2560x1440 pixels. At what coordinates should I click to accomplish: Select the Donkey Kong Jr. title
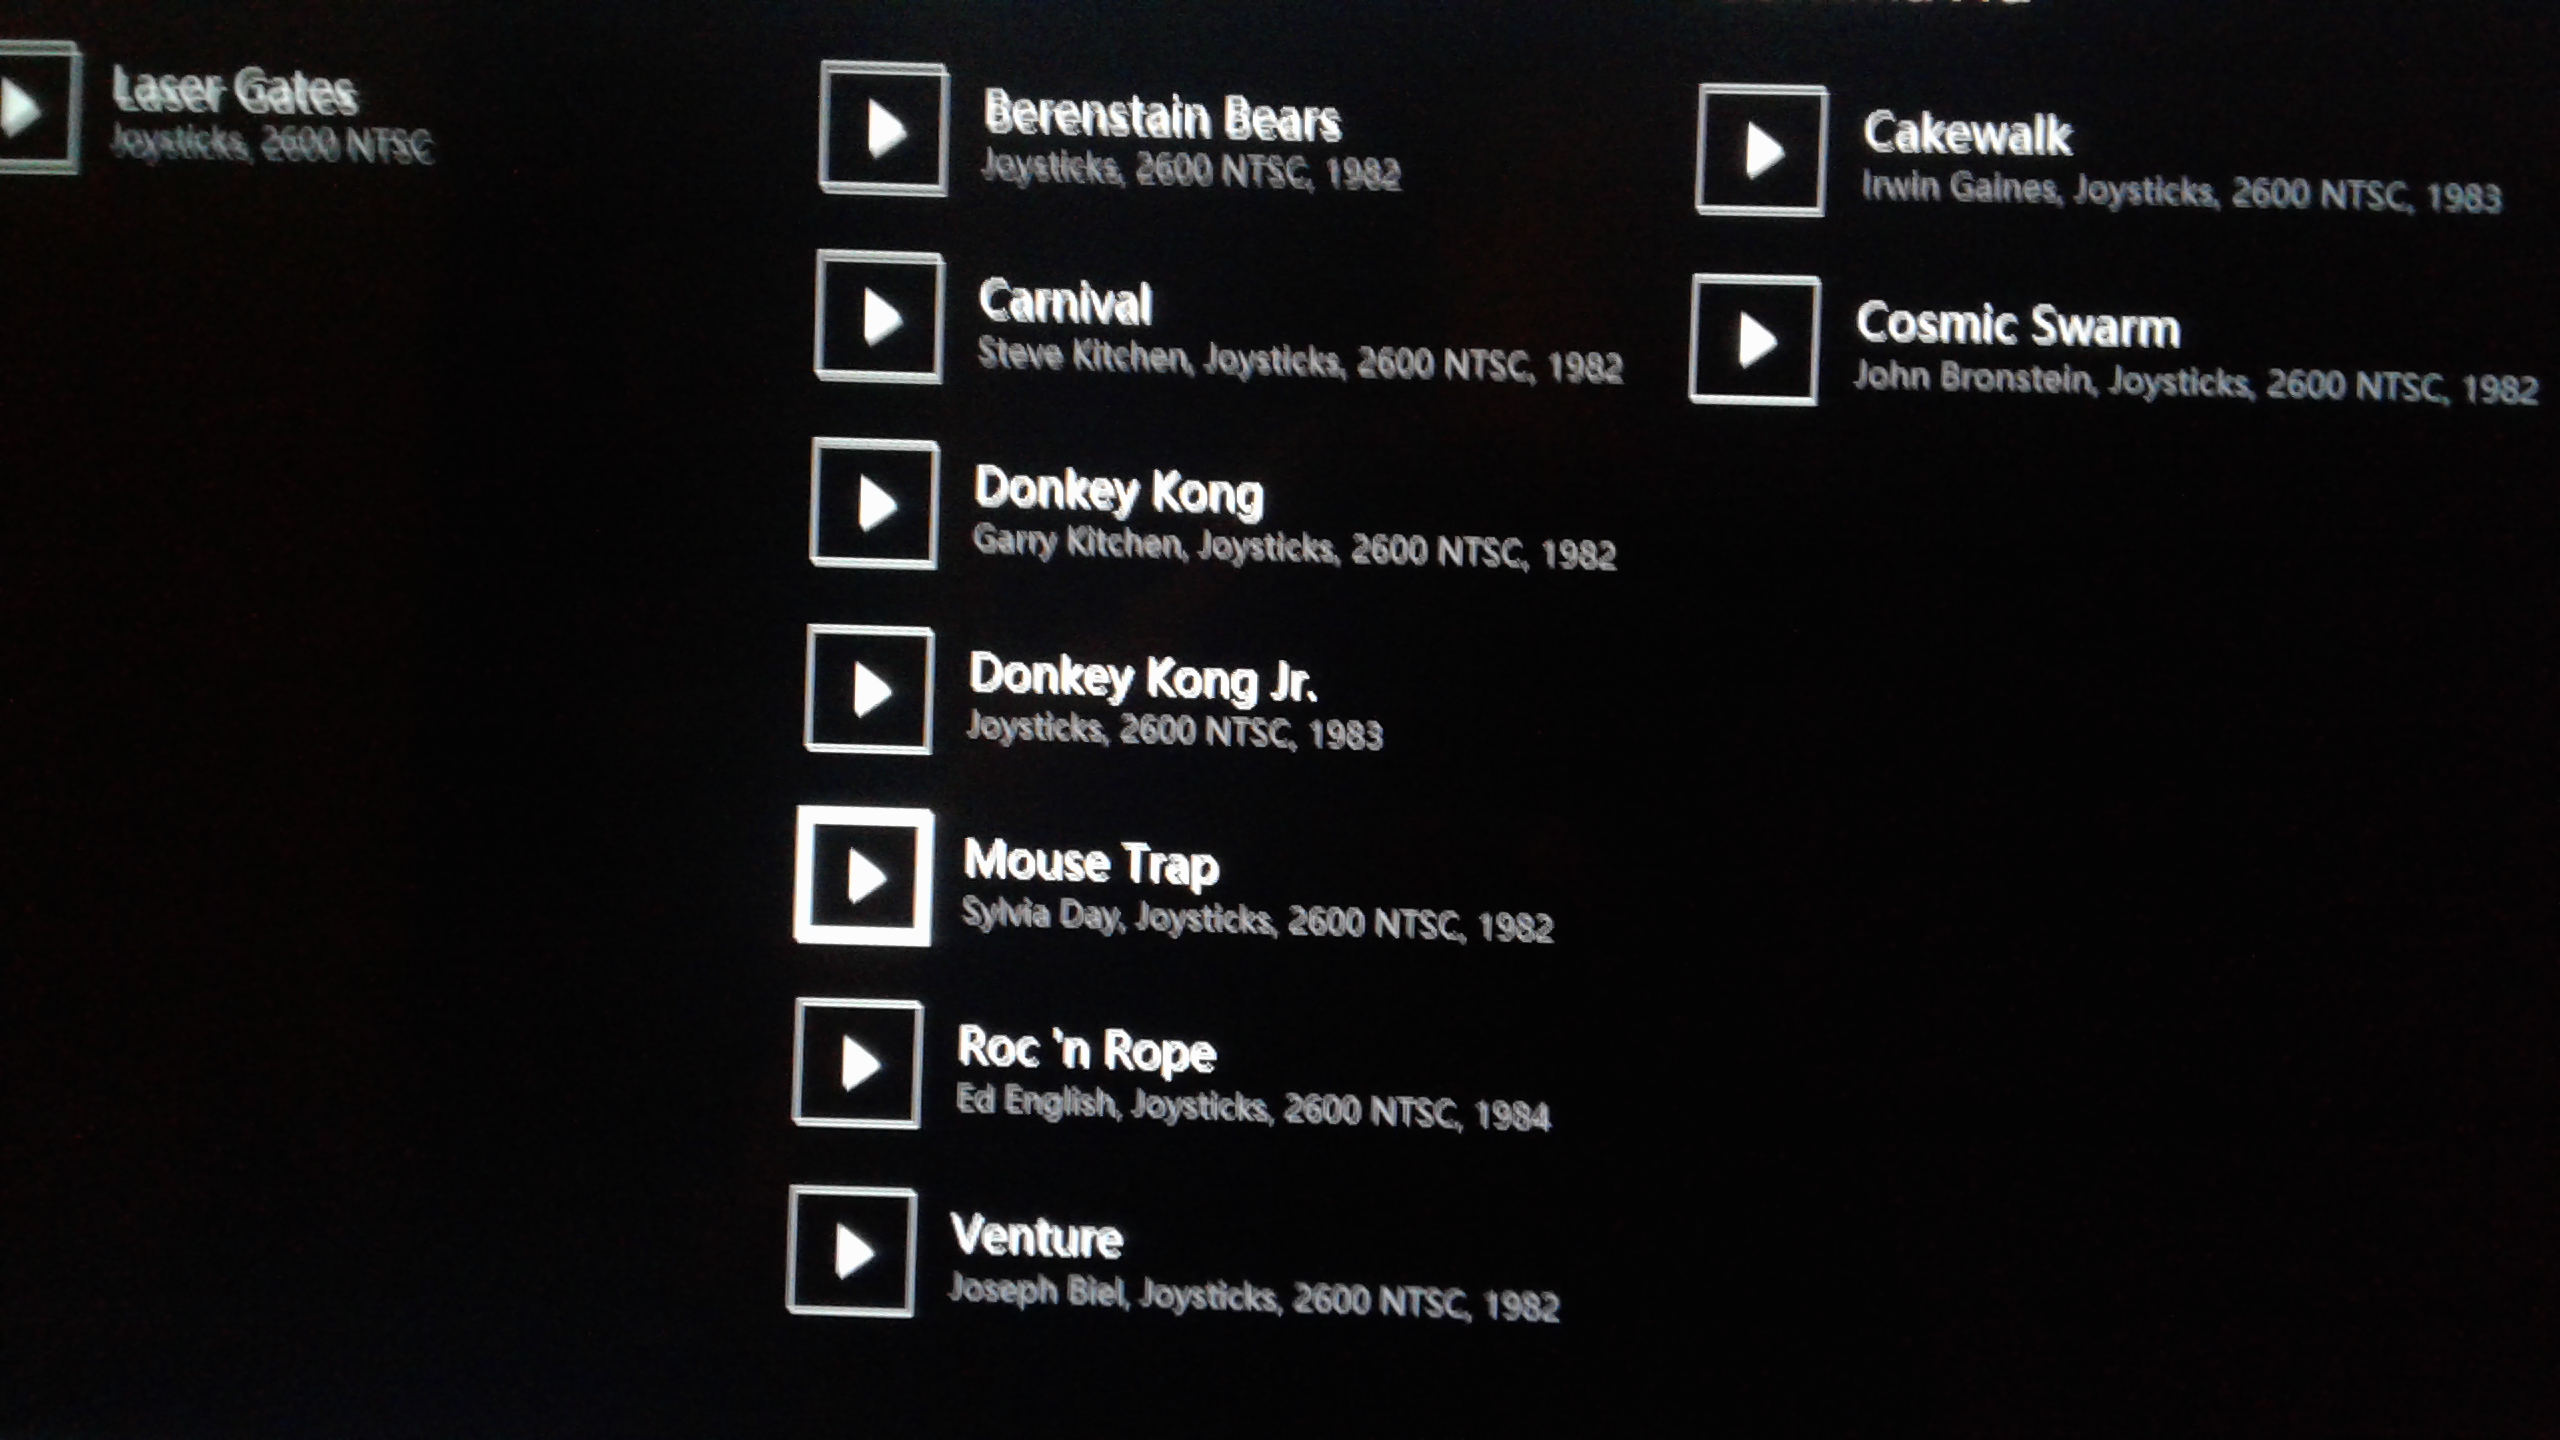coord(1142,678)
